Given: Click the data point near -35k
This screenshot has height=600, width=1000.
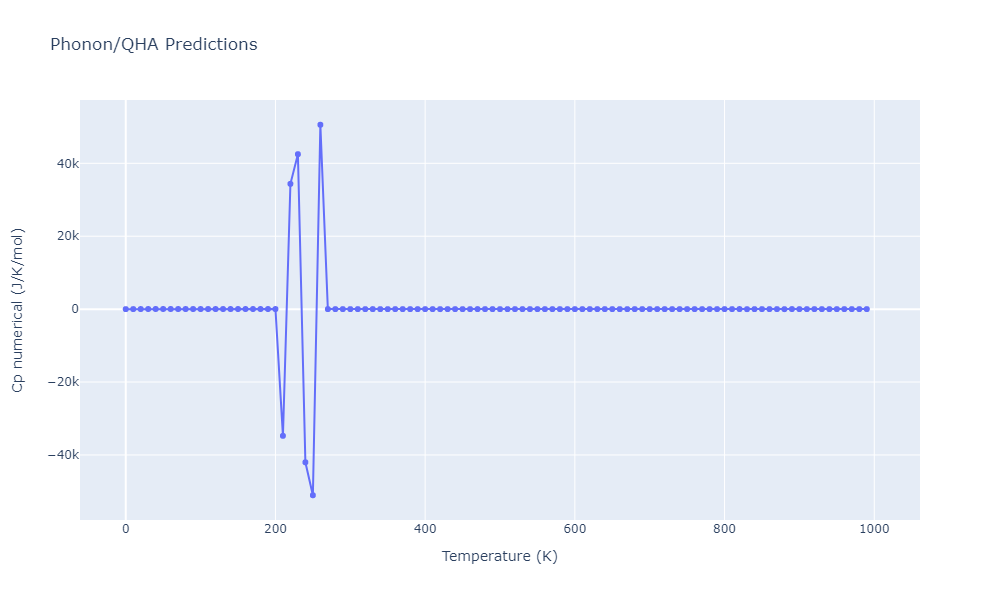Looking at the screenshot, I should click(x=282, y=436).
